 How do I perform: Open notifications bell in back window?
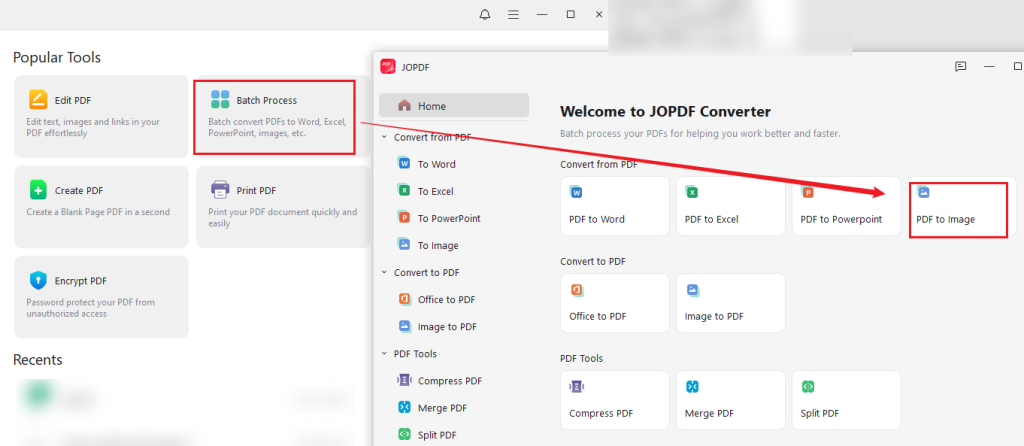point(485,14)
